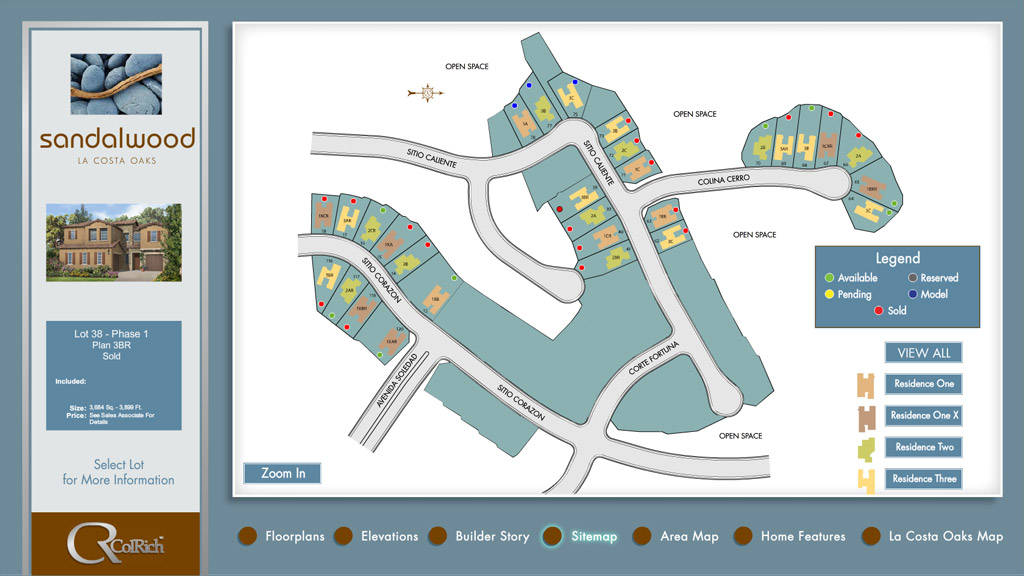
Task: Filter by Residence One button
Action: [x=923, y=383]
